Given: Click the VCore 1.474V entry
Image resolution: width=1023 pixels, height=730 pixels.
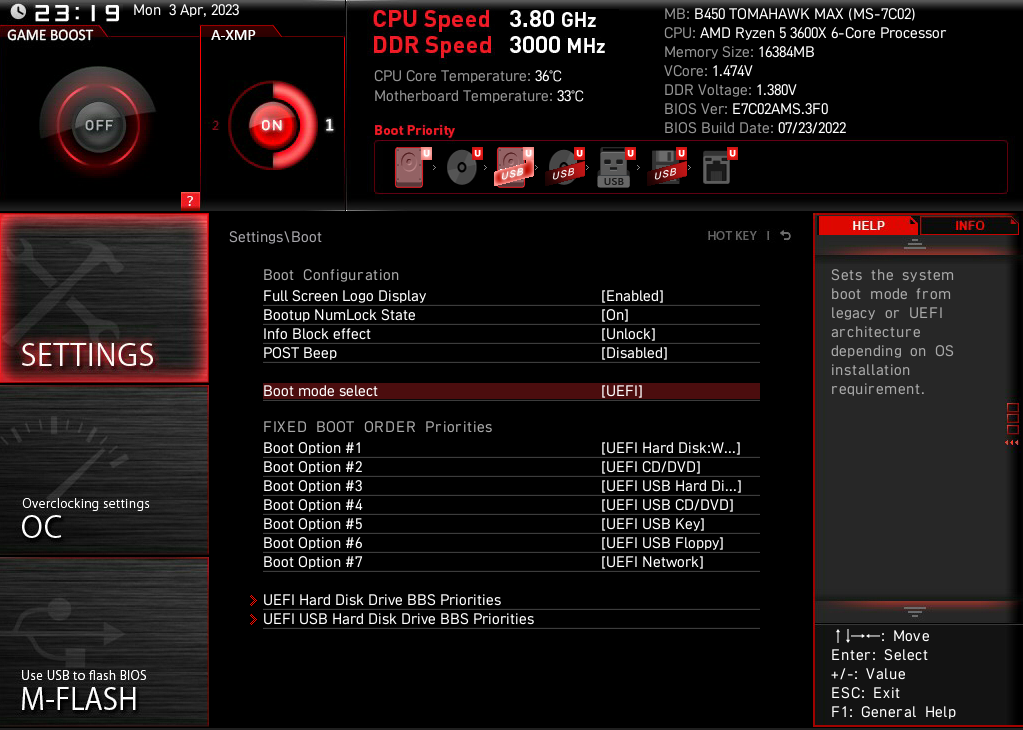Looking at the screenshot, I should click(x=709, y=71).
